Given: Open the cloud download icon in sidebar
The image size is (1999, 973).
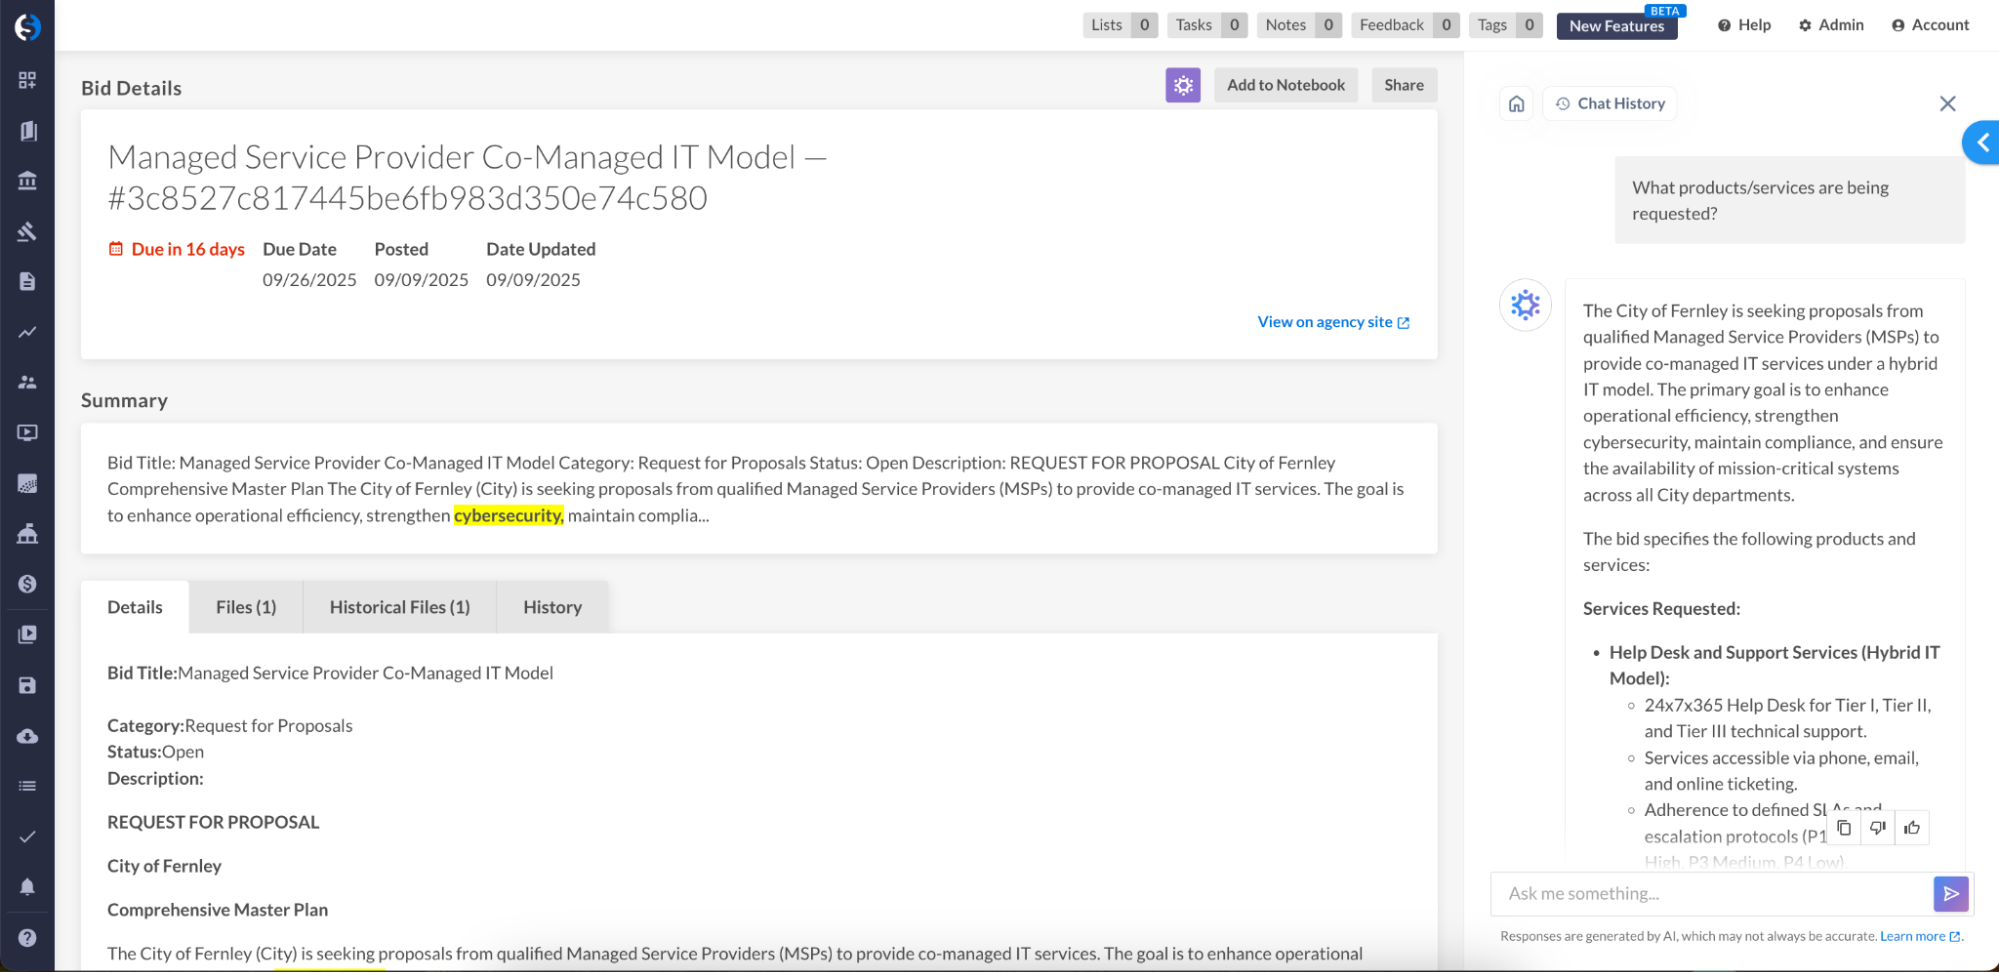Looking at the screenshot, I should 27,736.
